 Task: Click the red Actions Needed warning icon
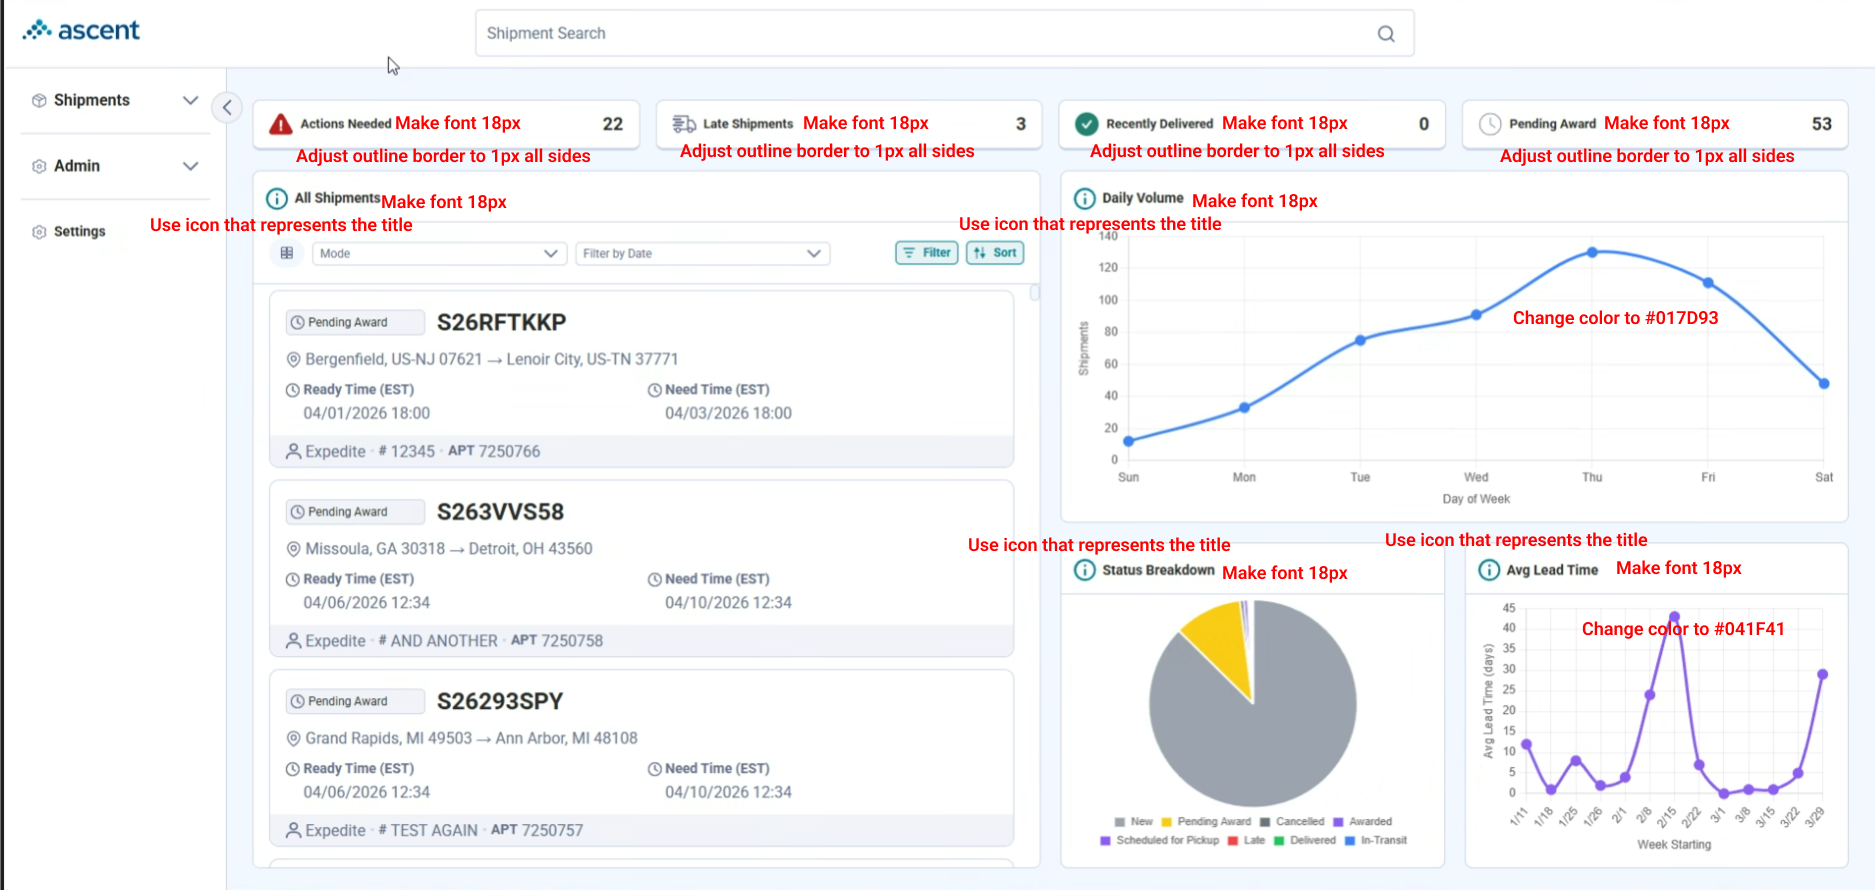click(281, 124)
